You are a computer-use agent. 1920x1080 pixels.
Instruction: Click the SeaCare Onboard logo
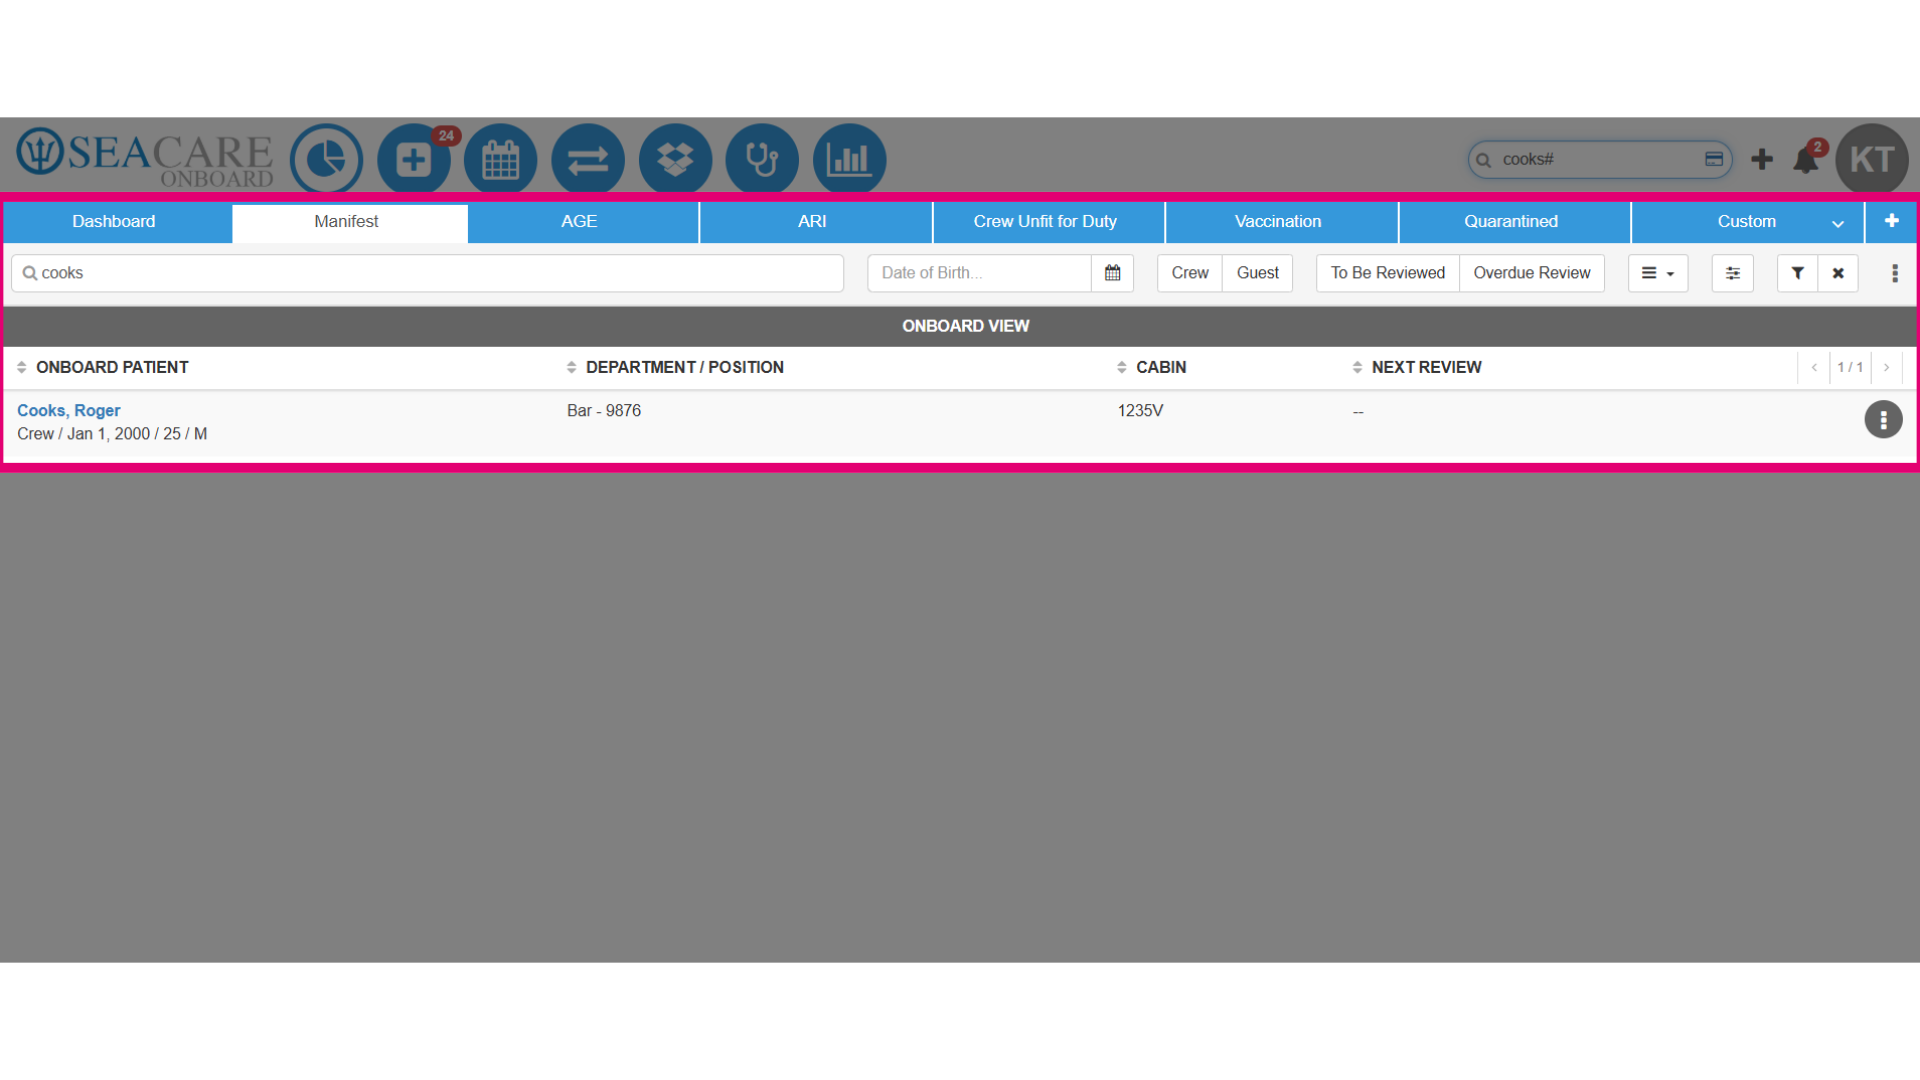tap(145, 158)
